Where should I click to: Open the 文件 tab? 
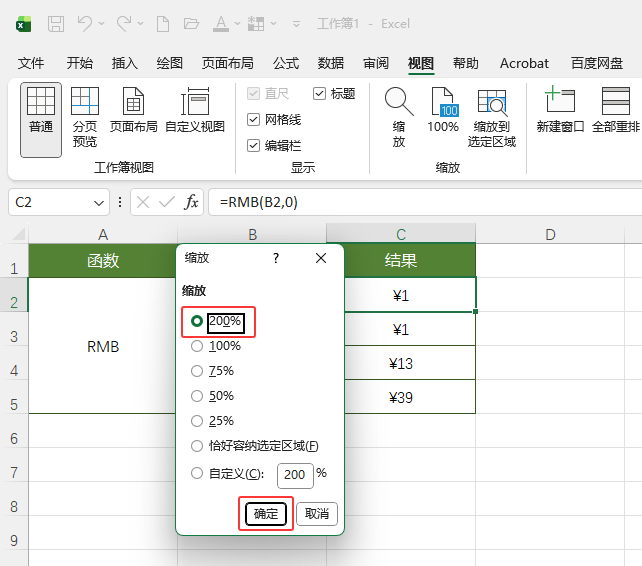click(x=31, y=63)
